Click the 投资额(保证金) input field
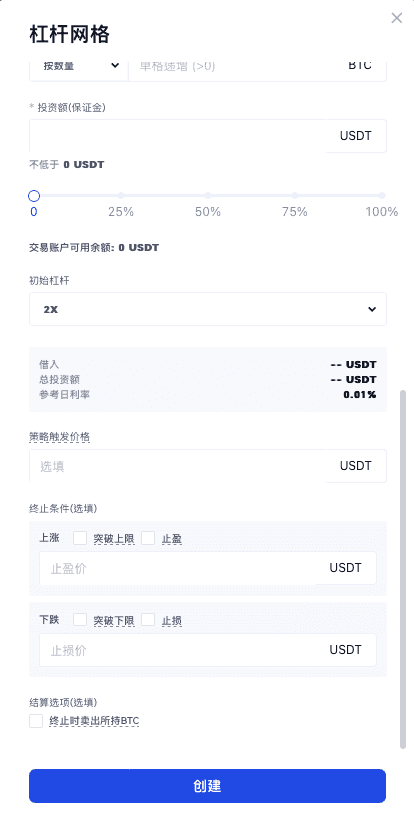 point(177,136)
